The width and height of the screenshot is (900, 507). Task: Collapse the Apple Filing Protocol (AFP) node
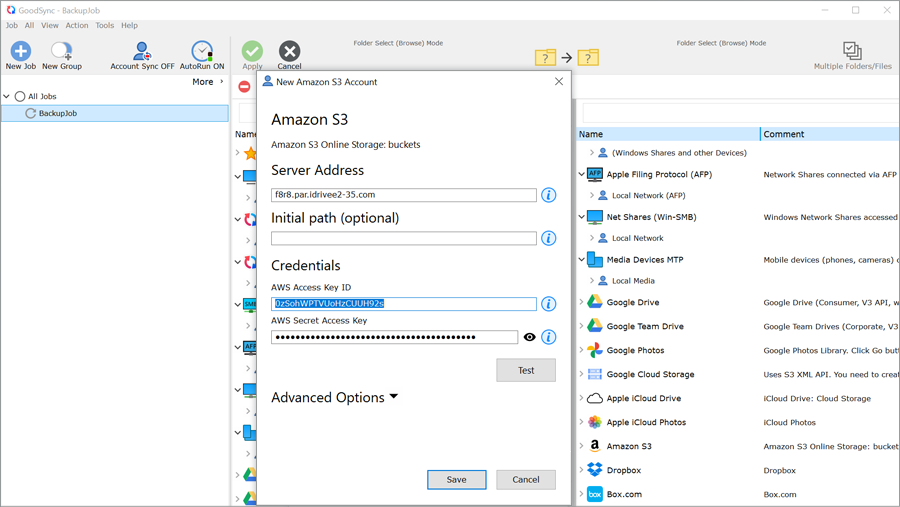(x=581, y=174)
